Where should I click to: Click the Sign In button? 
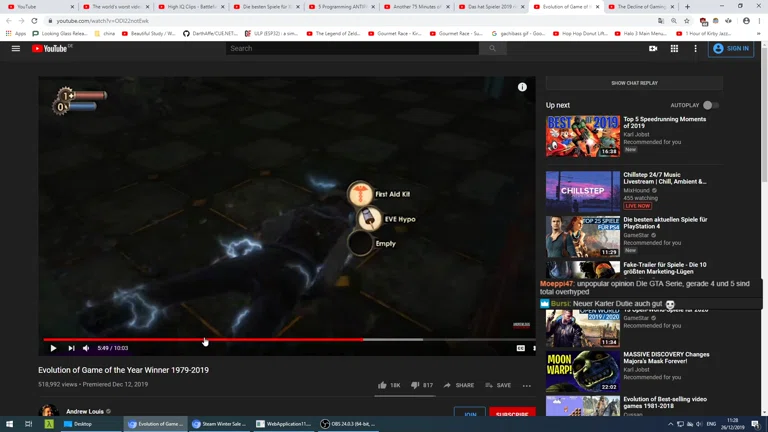731,48
